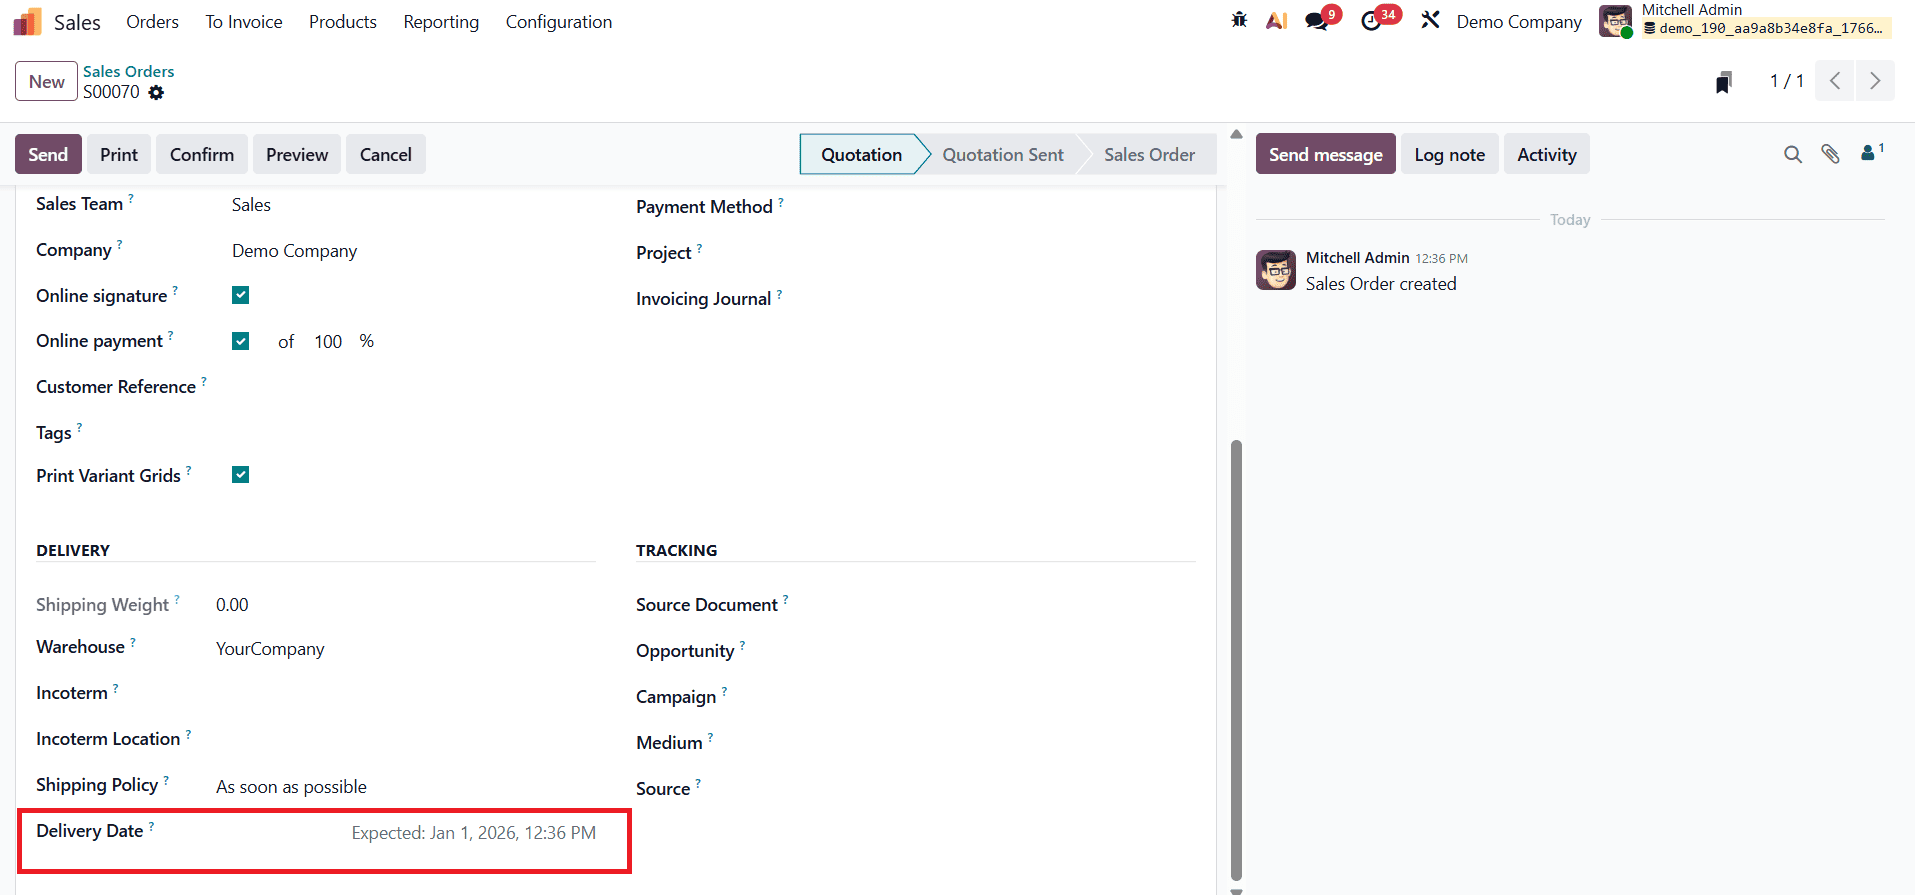
Task: Open conversations chat icon with 9 badge
Action: click(1318, 21)
